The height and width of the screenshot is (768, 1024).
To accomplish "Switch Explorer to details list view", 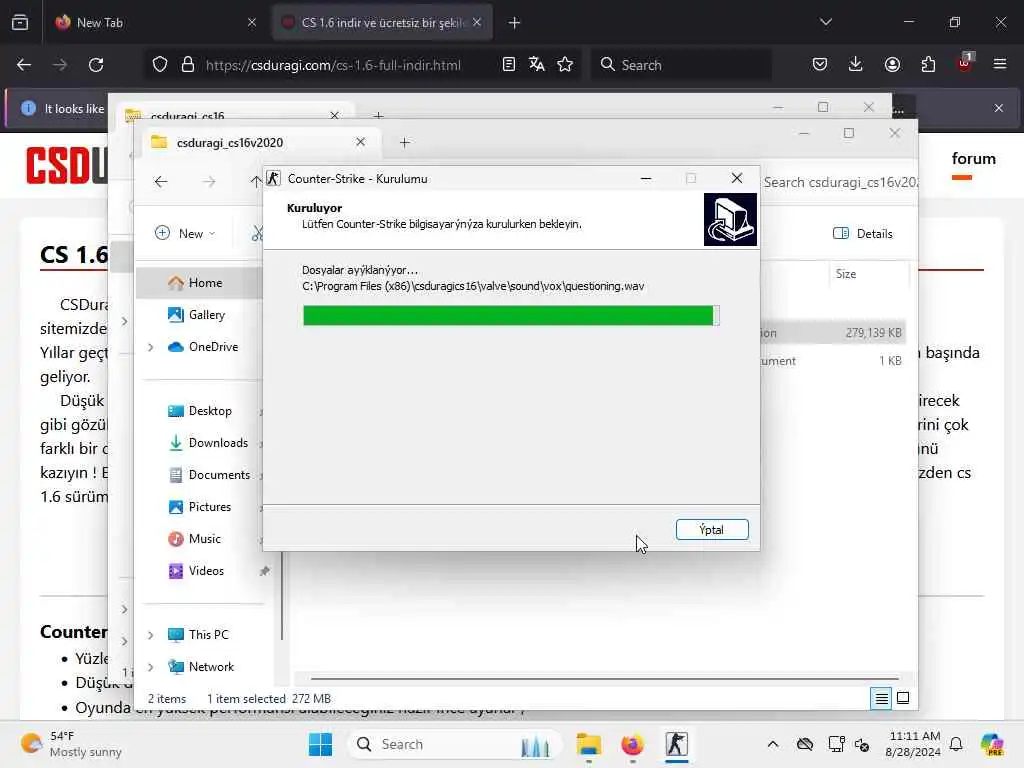I will click(881, 699).
